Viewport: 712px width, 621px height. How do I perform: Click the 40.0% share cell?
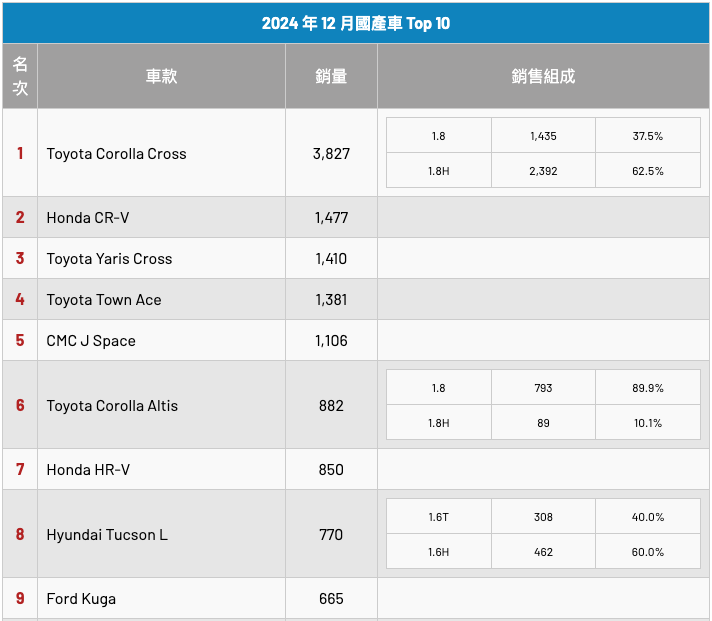tap(648, 517)
